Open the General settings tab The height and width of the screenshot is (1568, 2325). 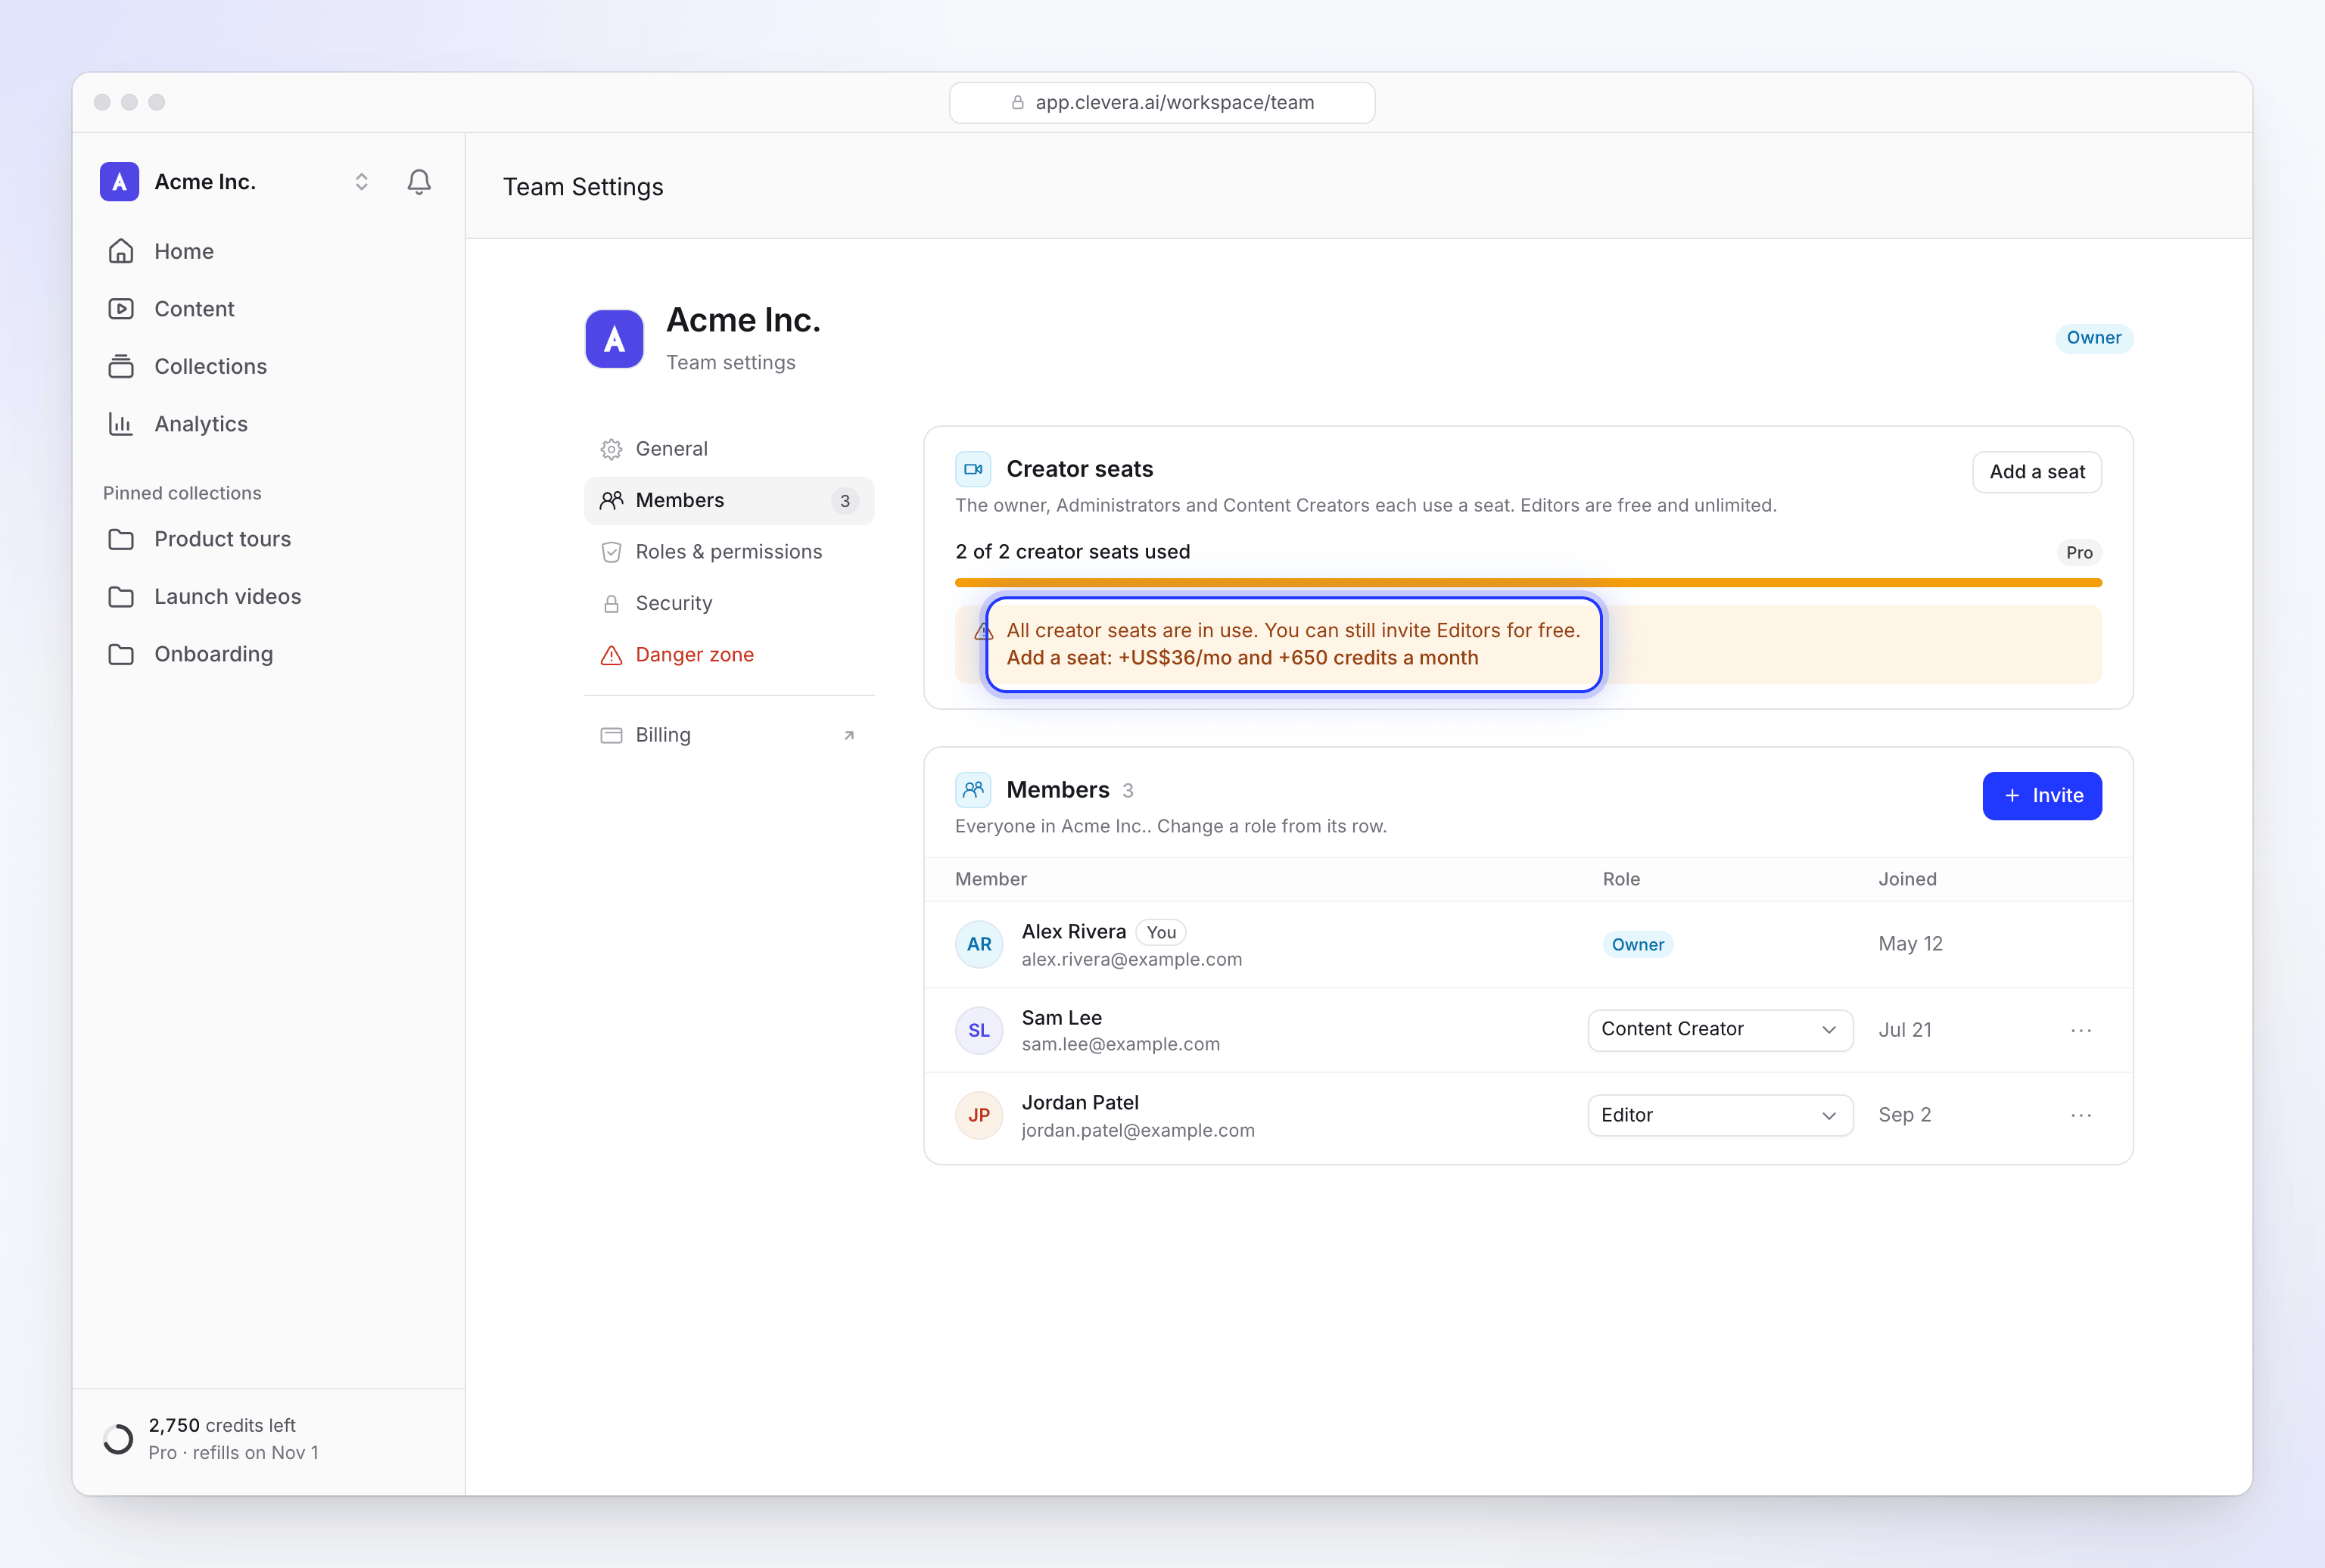click(729, 449)
